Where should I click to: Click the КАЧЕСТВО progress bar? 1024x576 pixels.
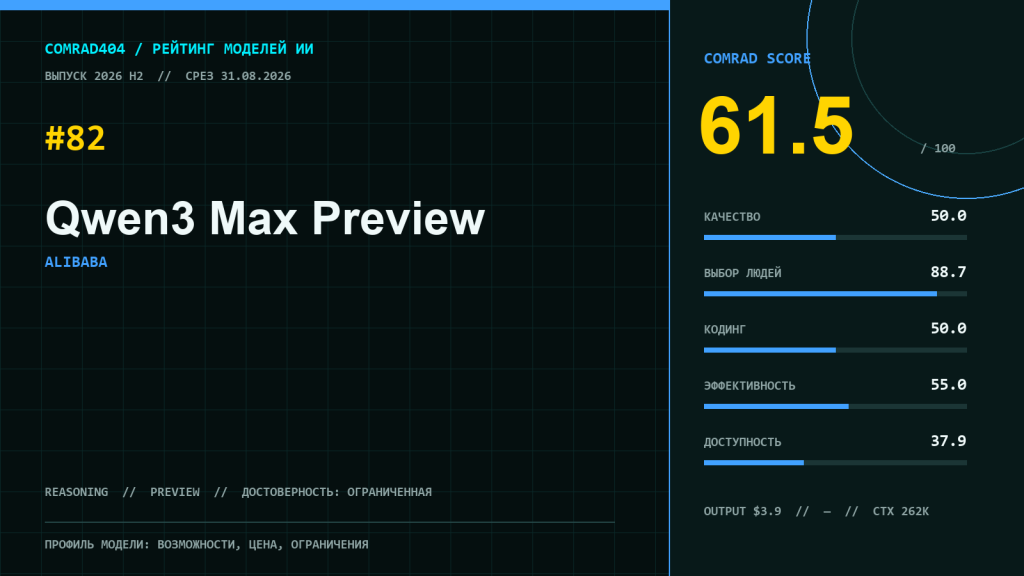(835, 238)
